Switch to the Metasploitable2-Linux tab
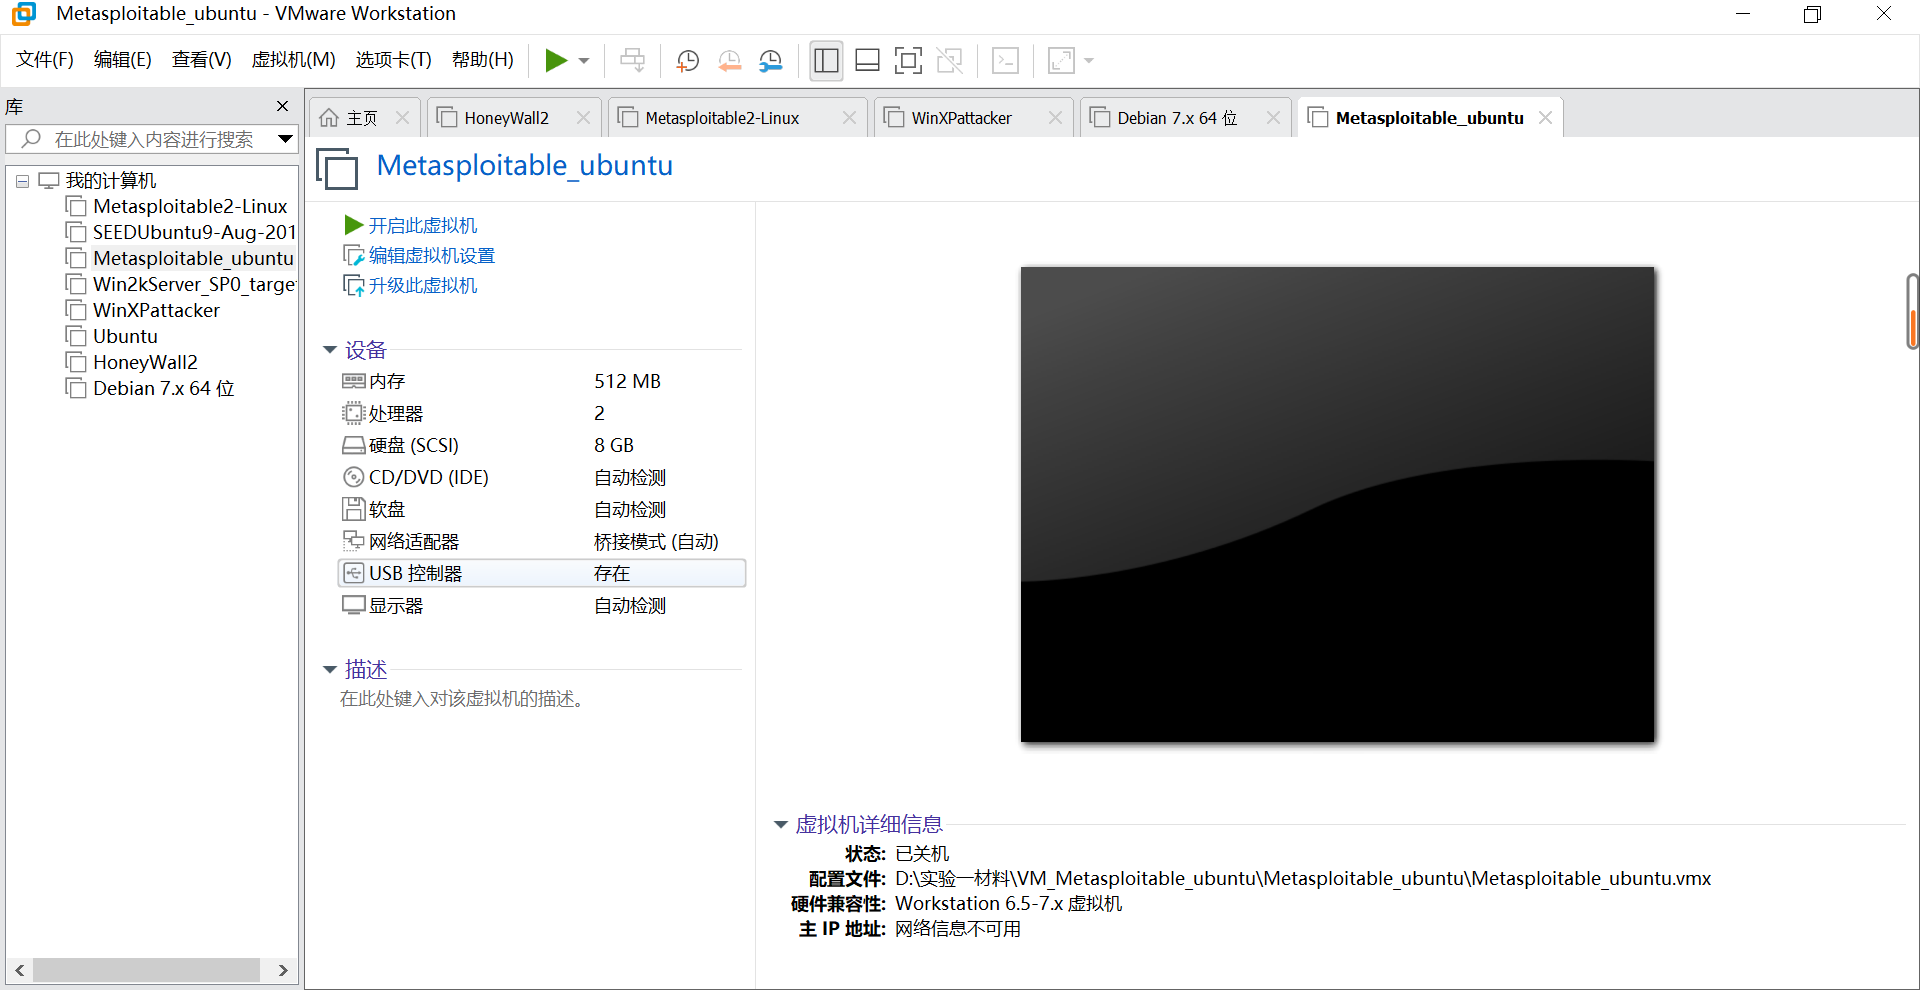Image resolution: width=1920 pixels, height=990 pixels. (721, 118)
